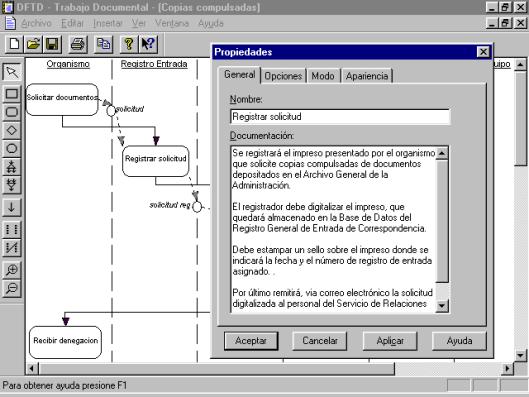Screen dimensions: 529x397
Task: Select the downward merge arrows tool
Action: tap(12, 185)
